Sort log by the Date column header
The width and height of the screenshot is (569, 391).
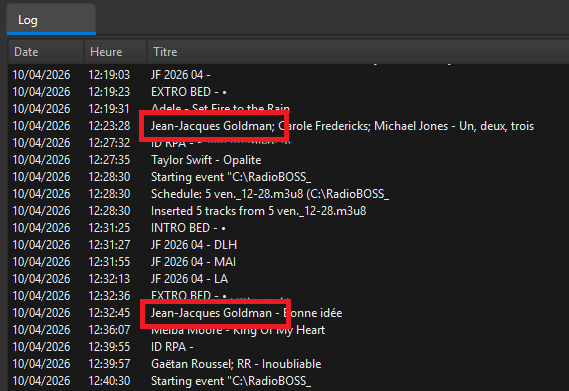(46, 52)
